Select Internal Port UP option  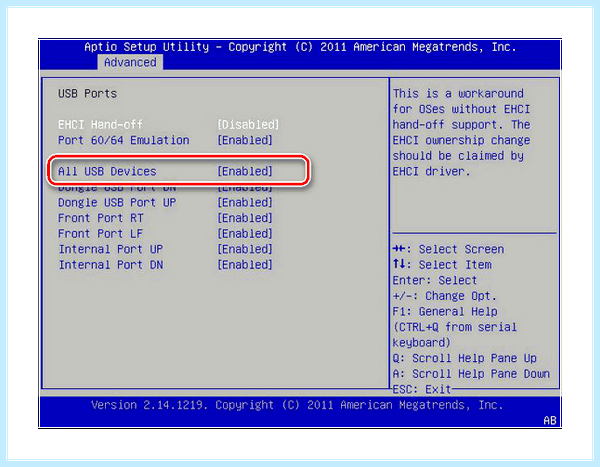pyautogui.click(x=111, y=249)
